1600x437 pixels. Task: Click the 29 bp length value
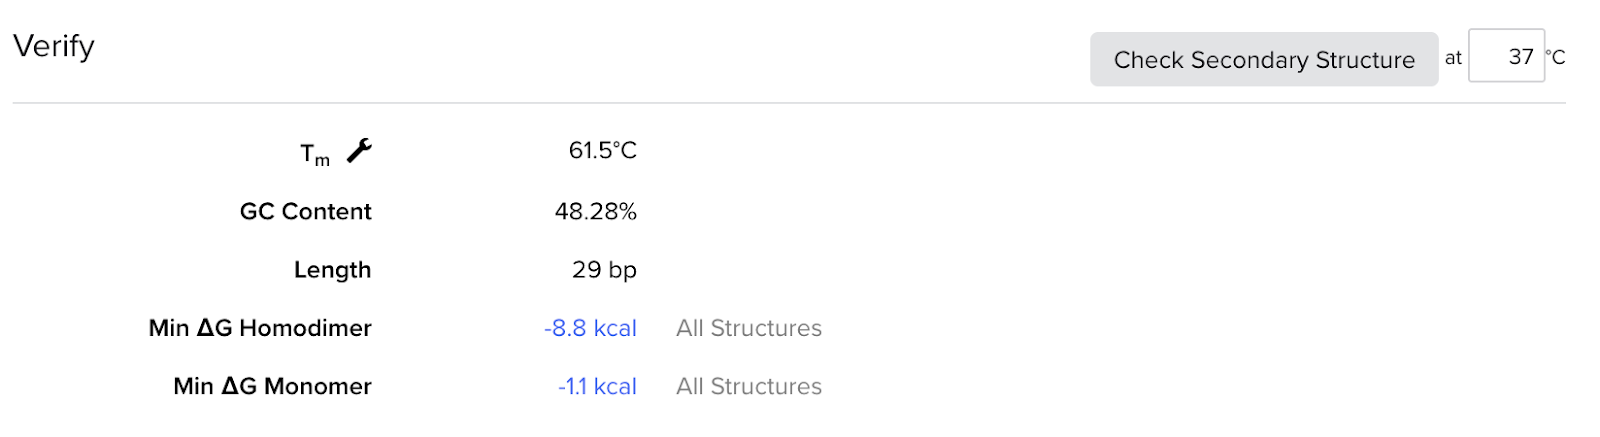604,270
